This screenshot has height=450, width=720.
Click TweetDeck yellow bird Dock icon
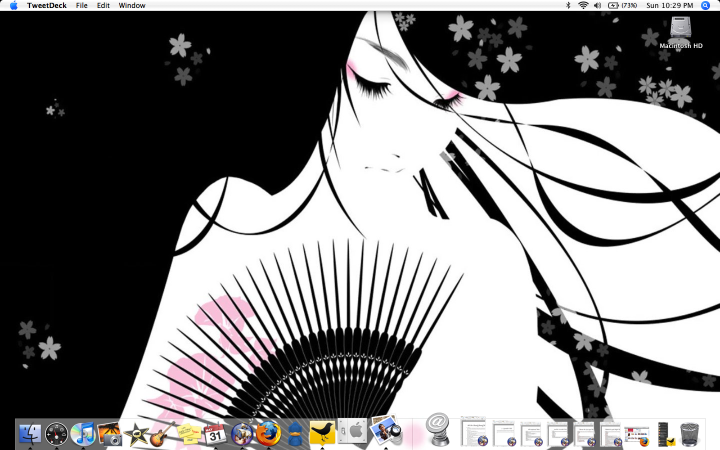(x=322, y=433)
